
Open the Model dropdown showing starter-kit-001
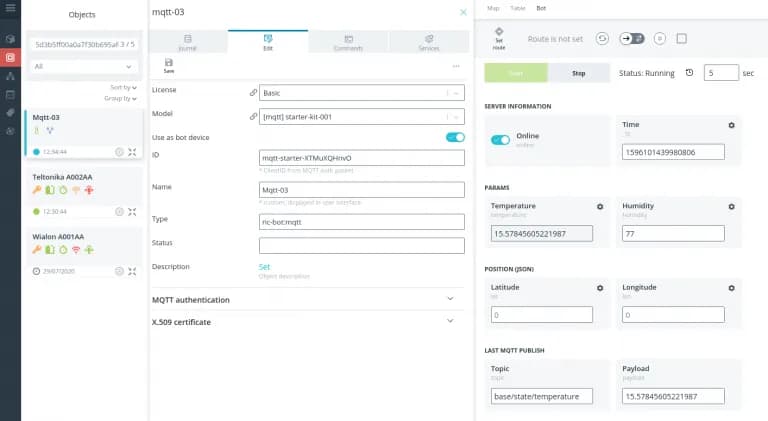(362, 116)
